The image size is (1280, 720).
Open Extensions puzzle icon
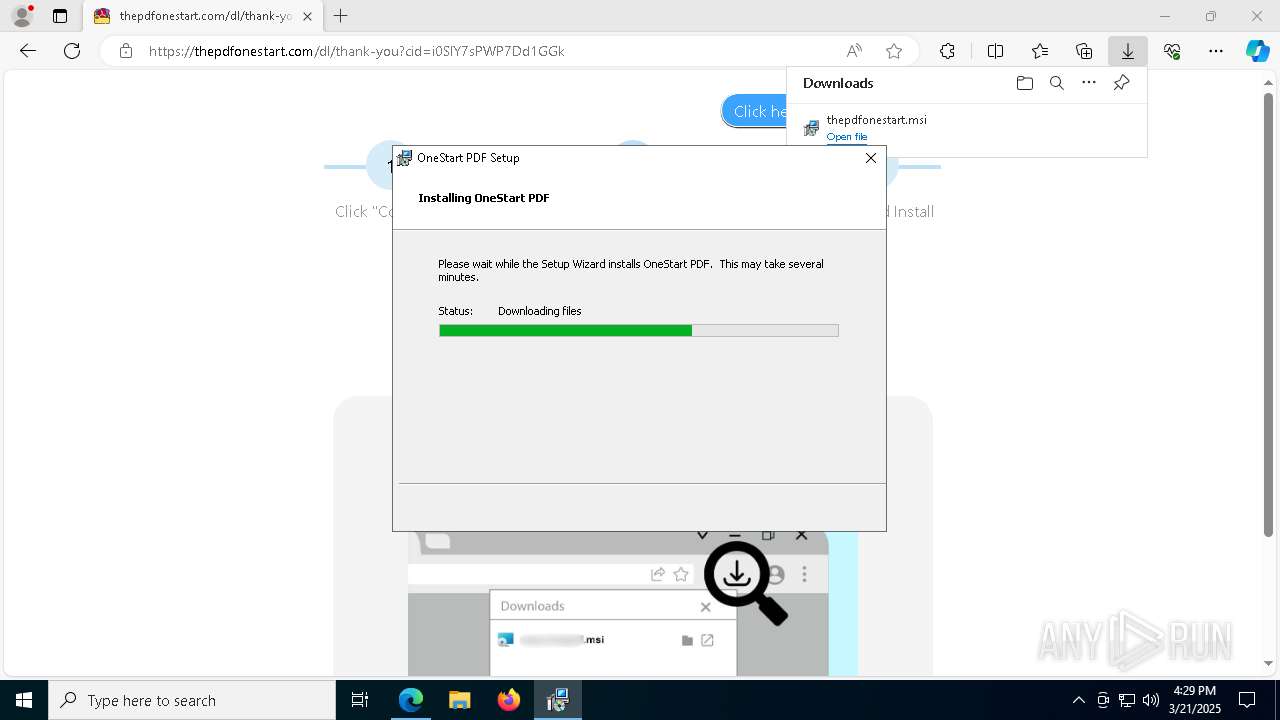tap(947, 51)
